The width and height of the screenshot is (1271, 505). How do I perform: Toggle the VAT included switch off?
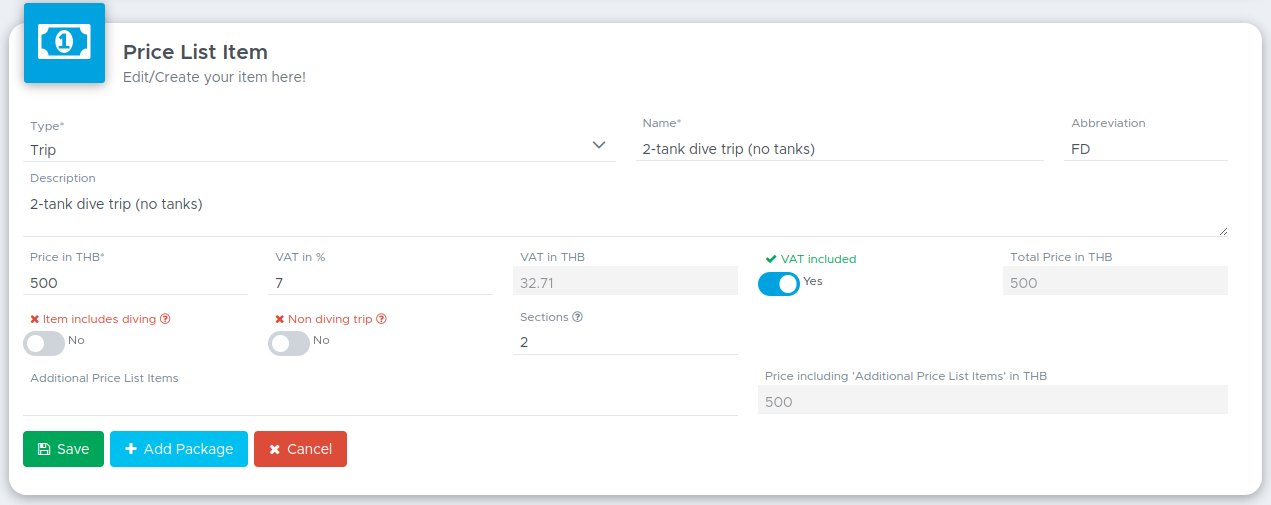pos(779,284)
